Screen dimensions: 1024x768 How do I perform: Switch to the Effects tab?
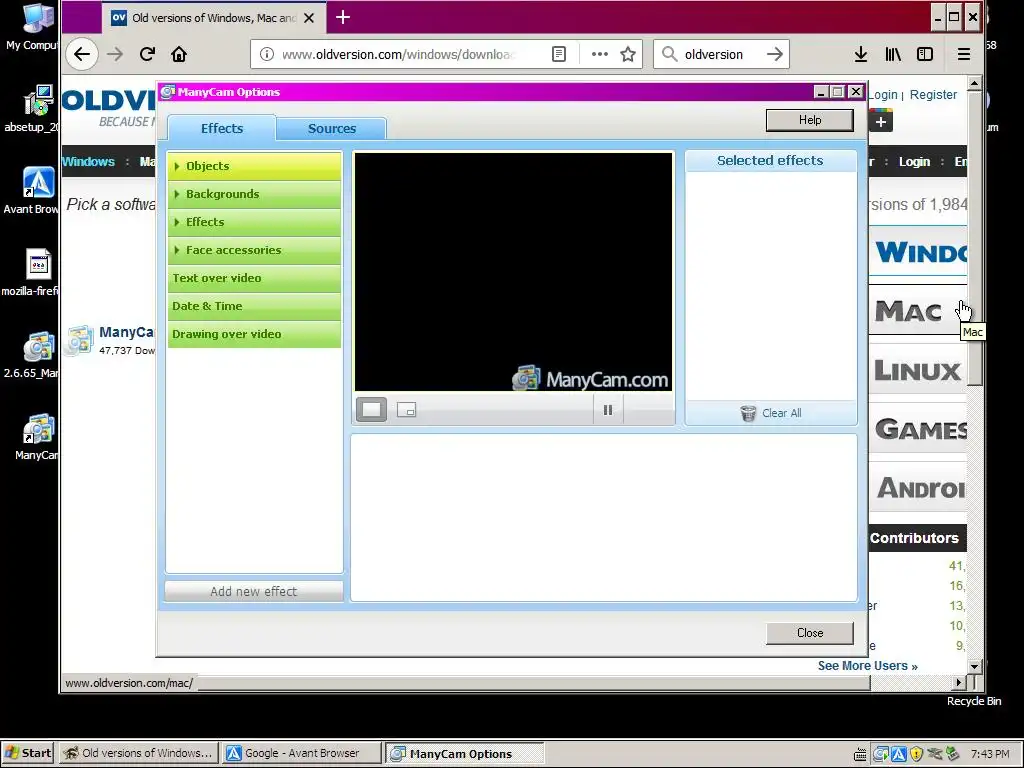point(222,128)
